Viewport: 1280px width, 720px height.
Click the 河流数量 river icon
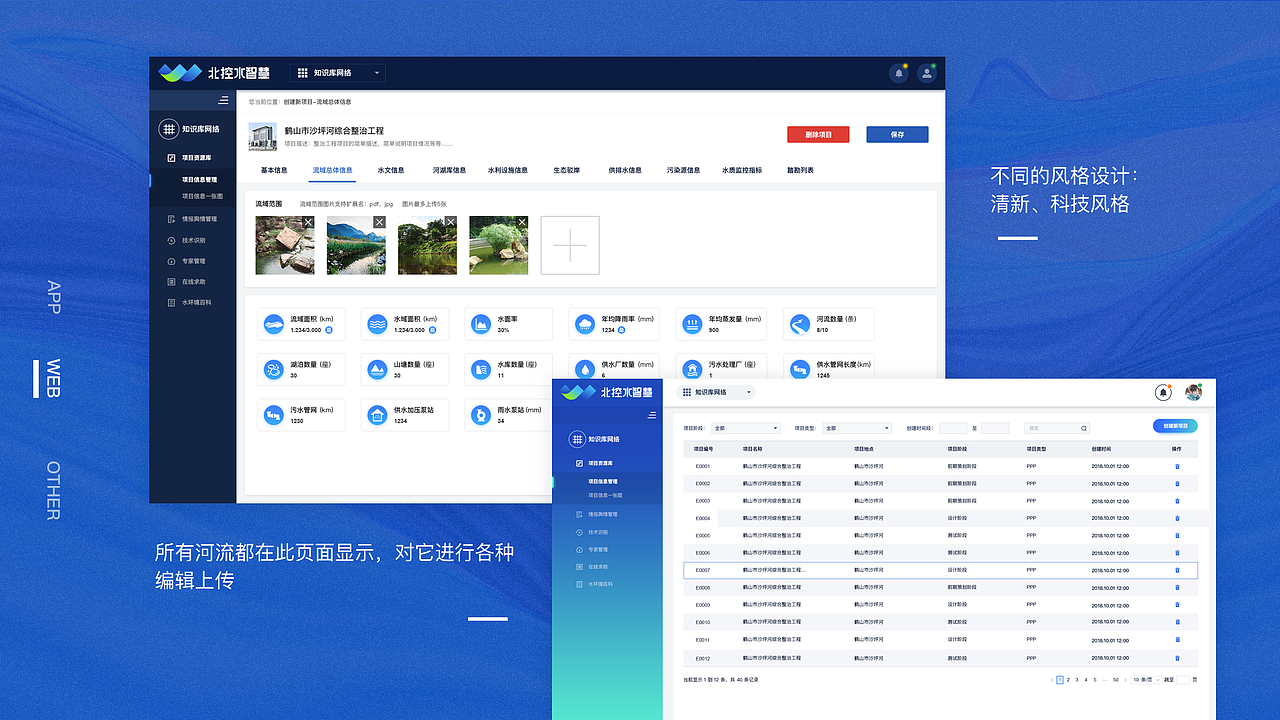pyautogui.click(x=800, y=324)
